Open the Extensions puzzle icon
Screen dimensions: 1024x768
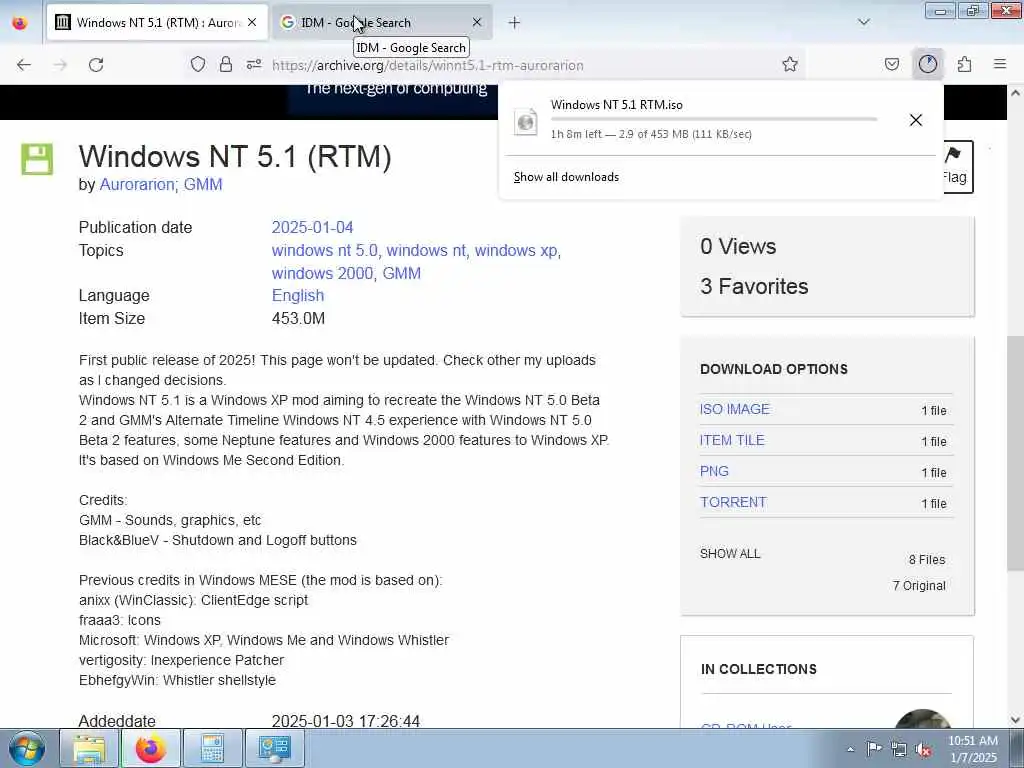[965, 64]
